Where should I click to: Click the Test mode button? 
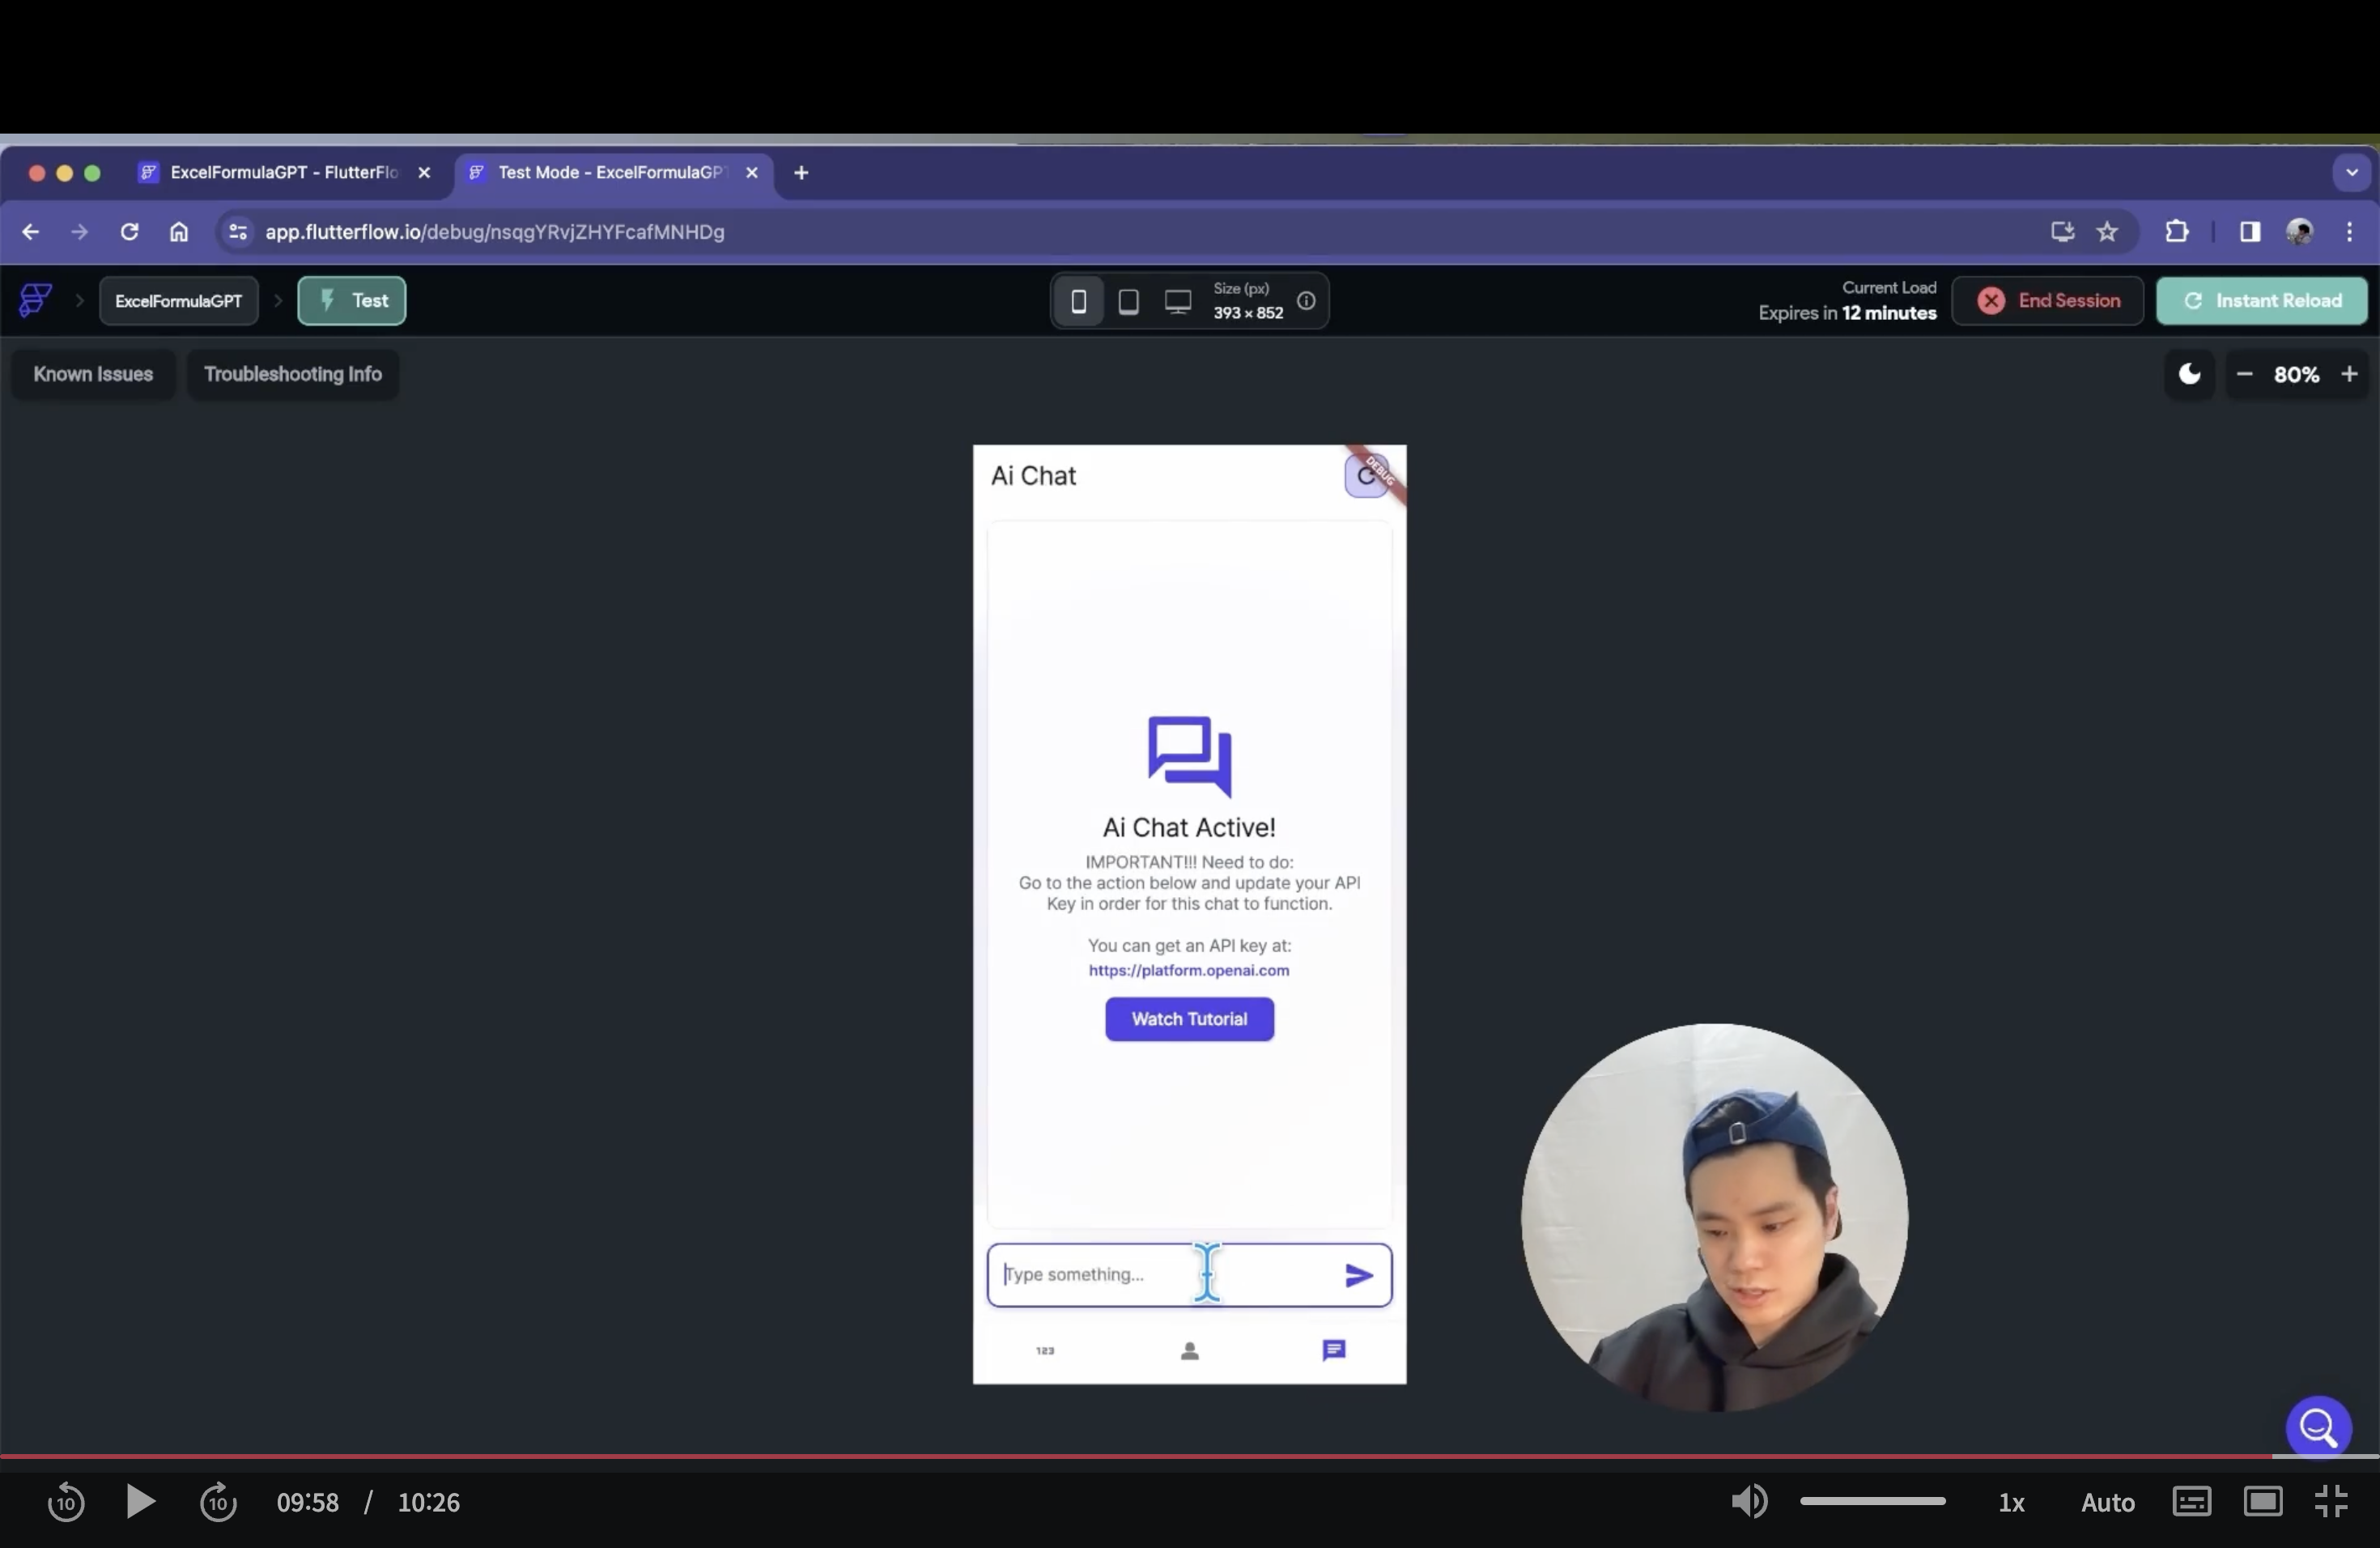pos(352,301)
